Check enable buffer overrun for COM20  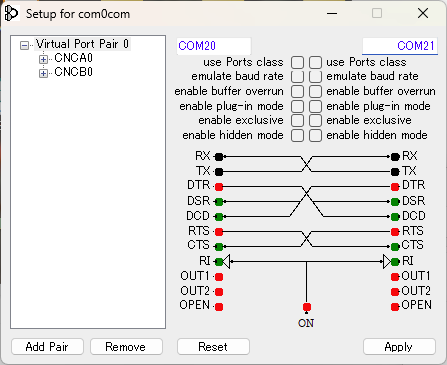(x=297, y=91)
